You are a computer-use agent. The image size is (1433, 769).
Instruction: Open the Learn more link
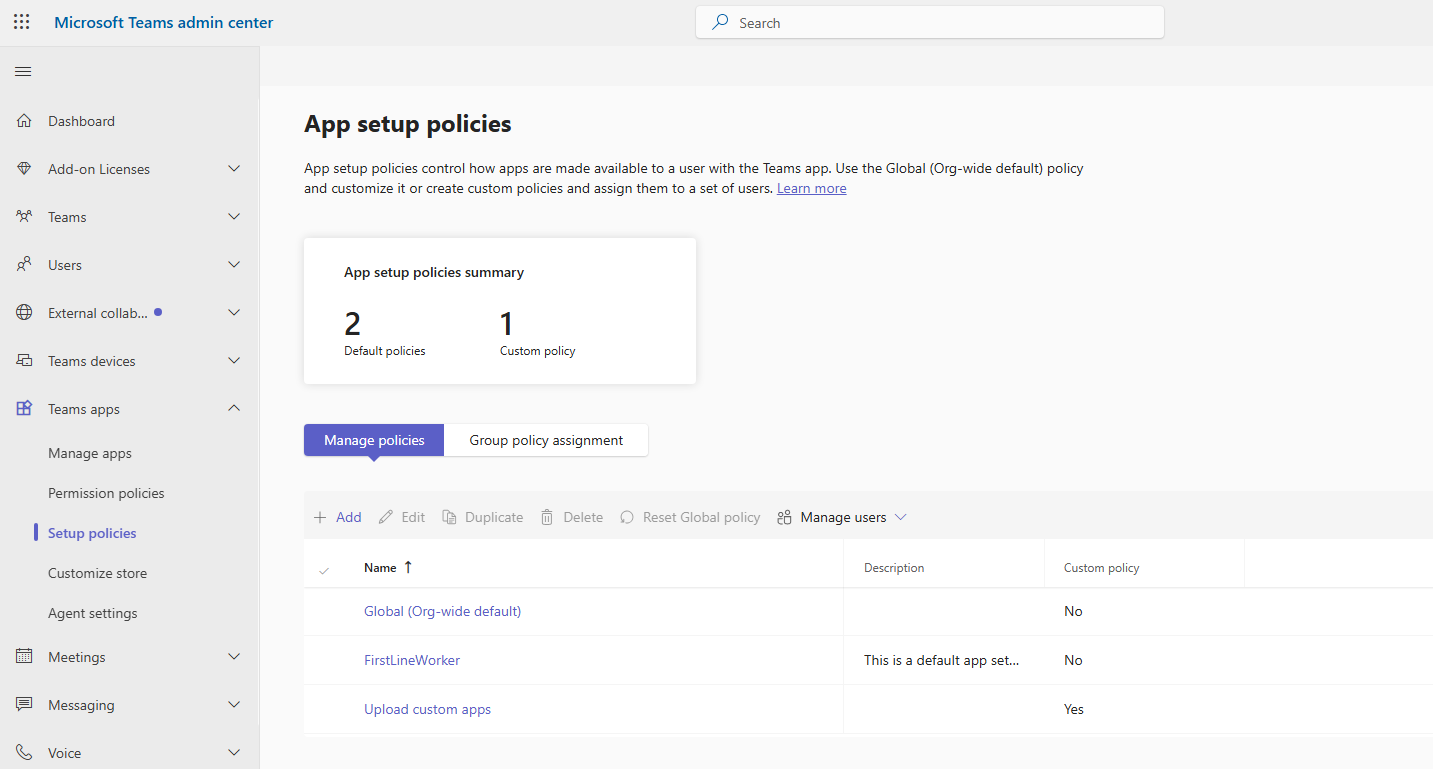(x=811, y=188)
